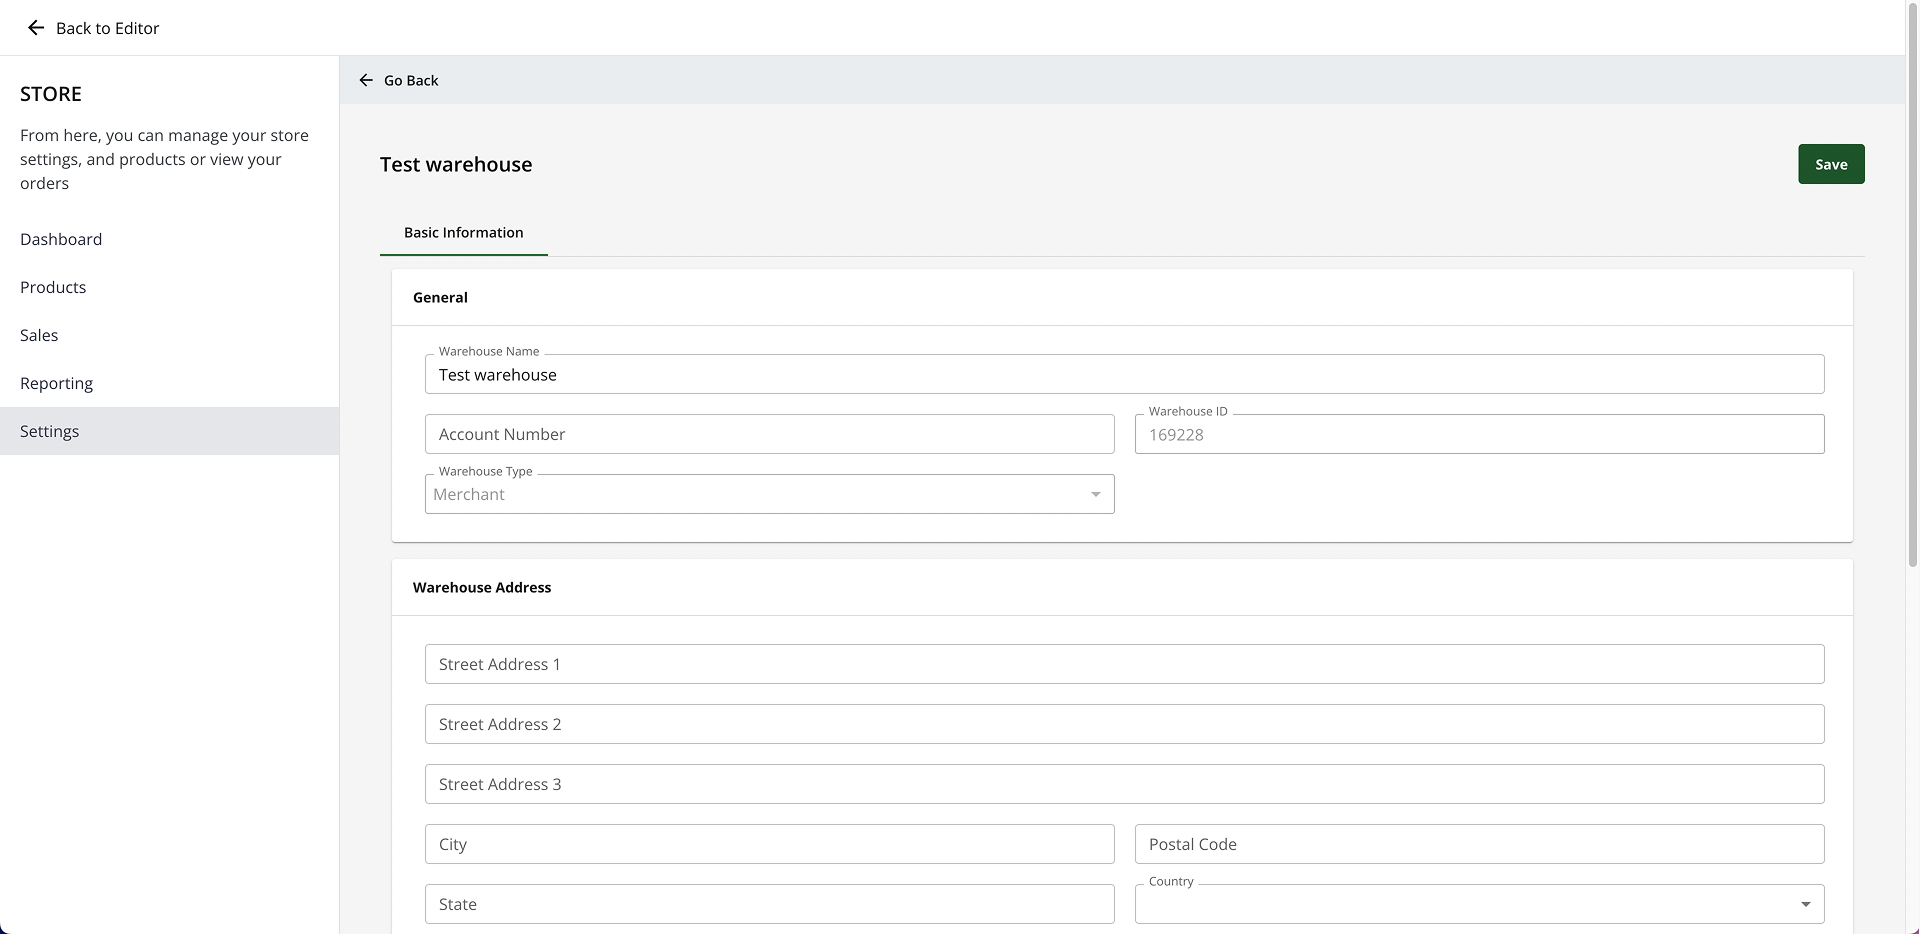Click the store description text in sidebar
Viewport: 1920px width, 934px height.
click(x=164, y=159)
